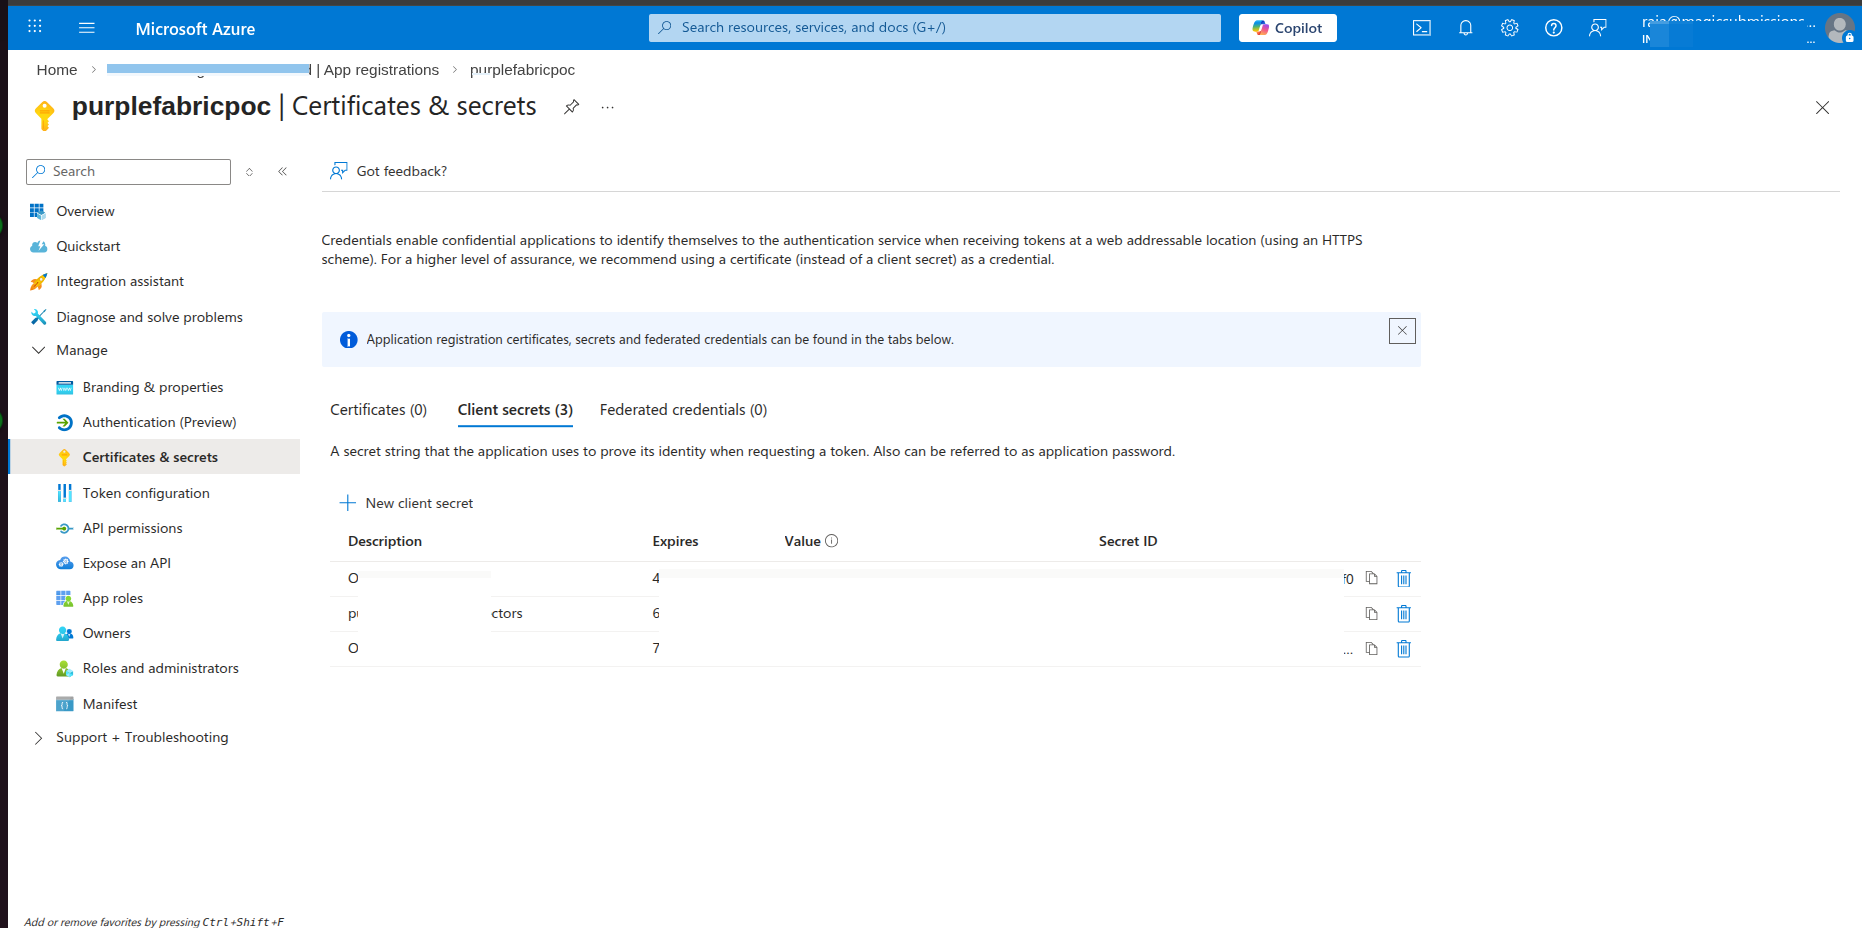Open the top bar feedback icon
The width and height of the screenshot is (1862, 928).
pyautogui.click(x=1597, y=28)
